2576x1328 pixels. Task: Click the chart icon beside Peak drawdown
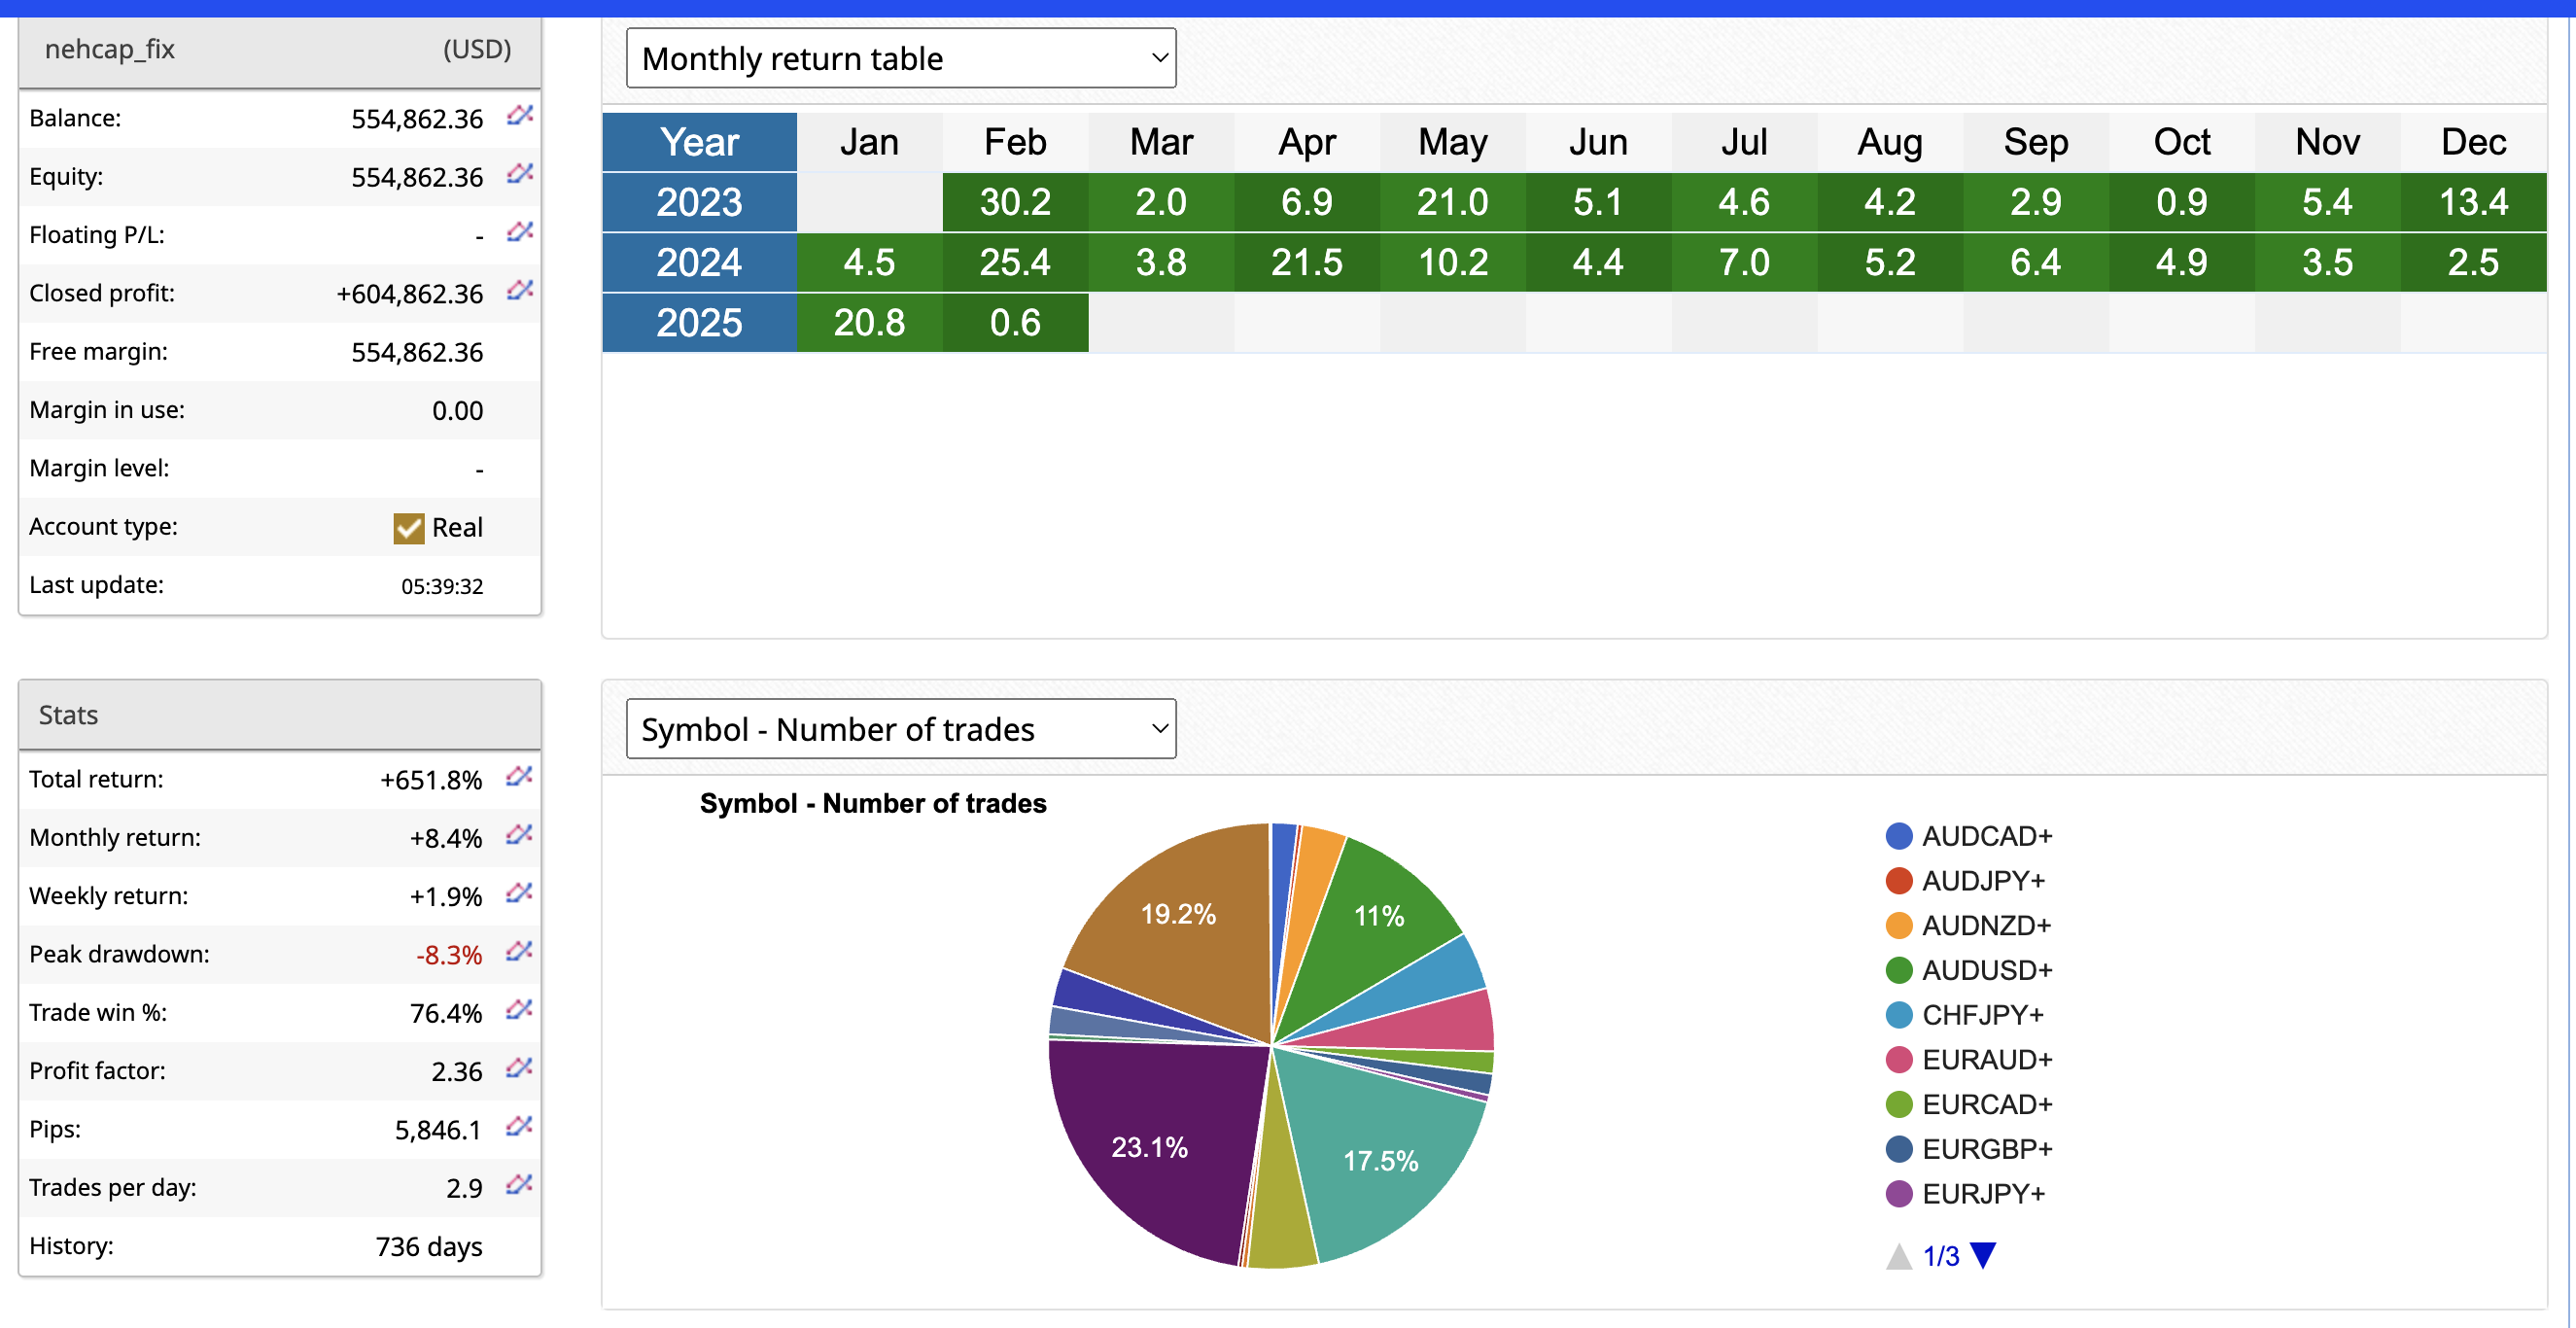point(518,952)
